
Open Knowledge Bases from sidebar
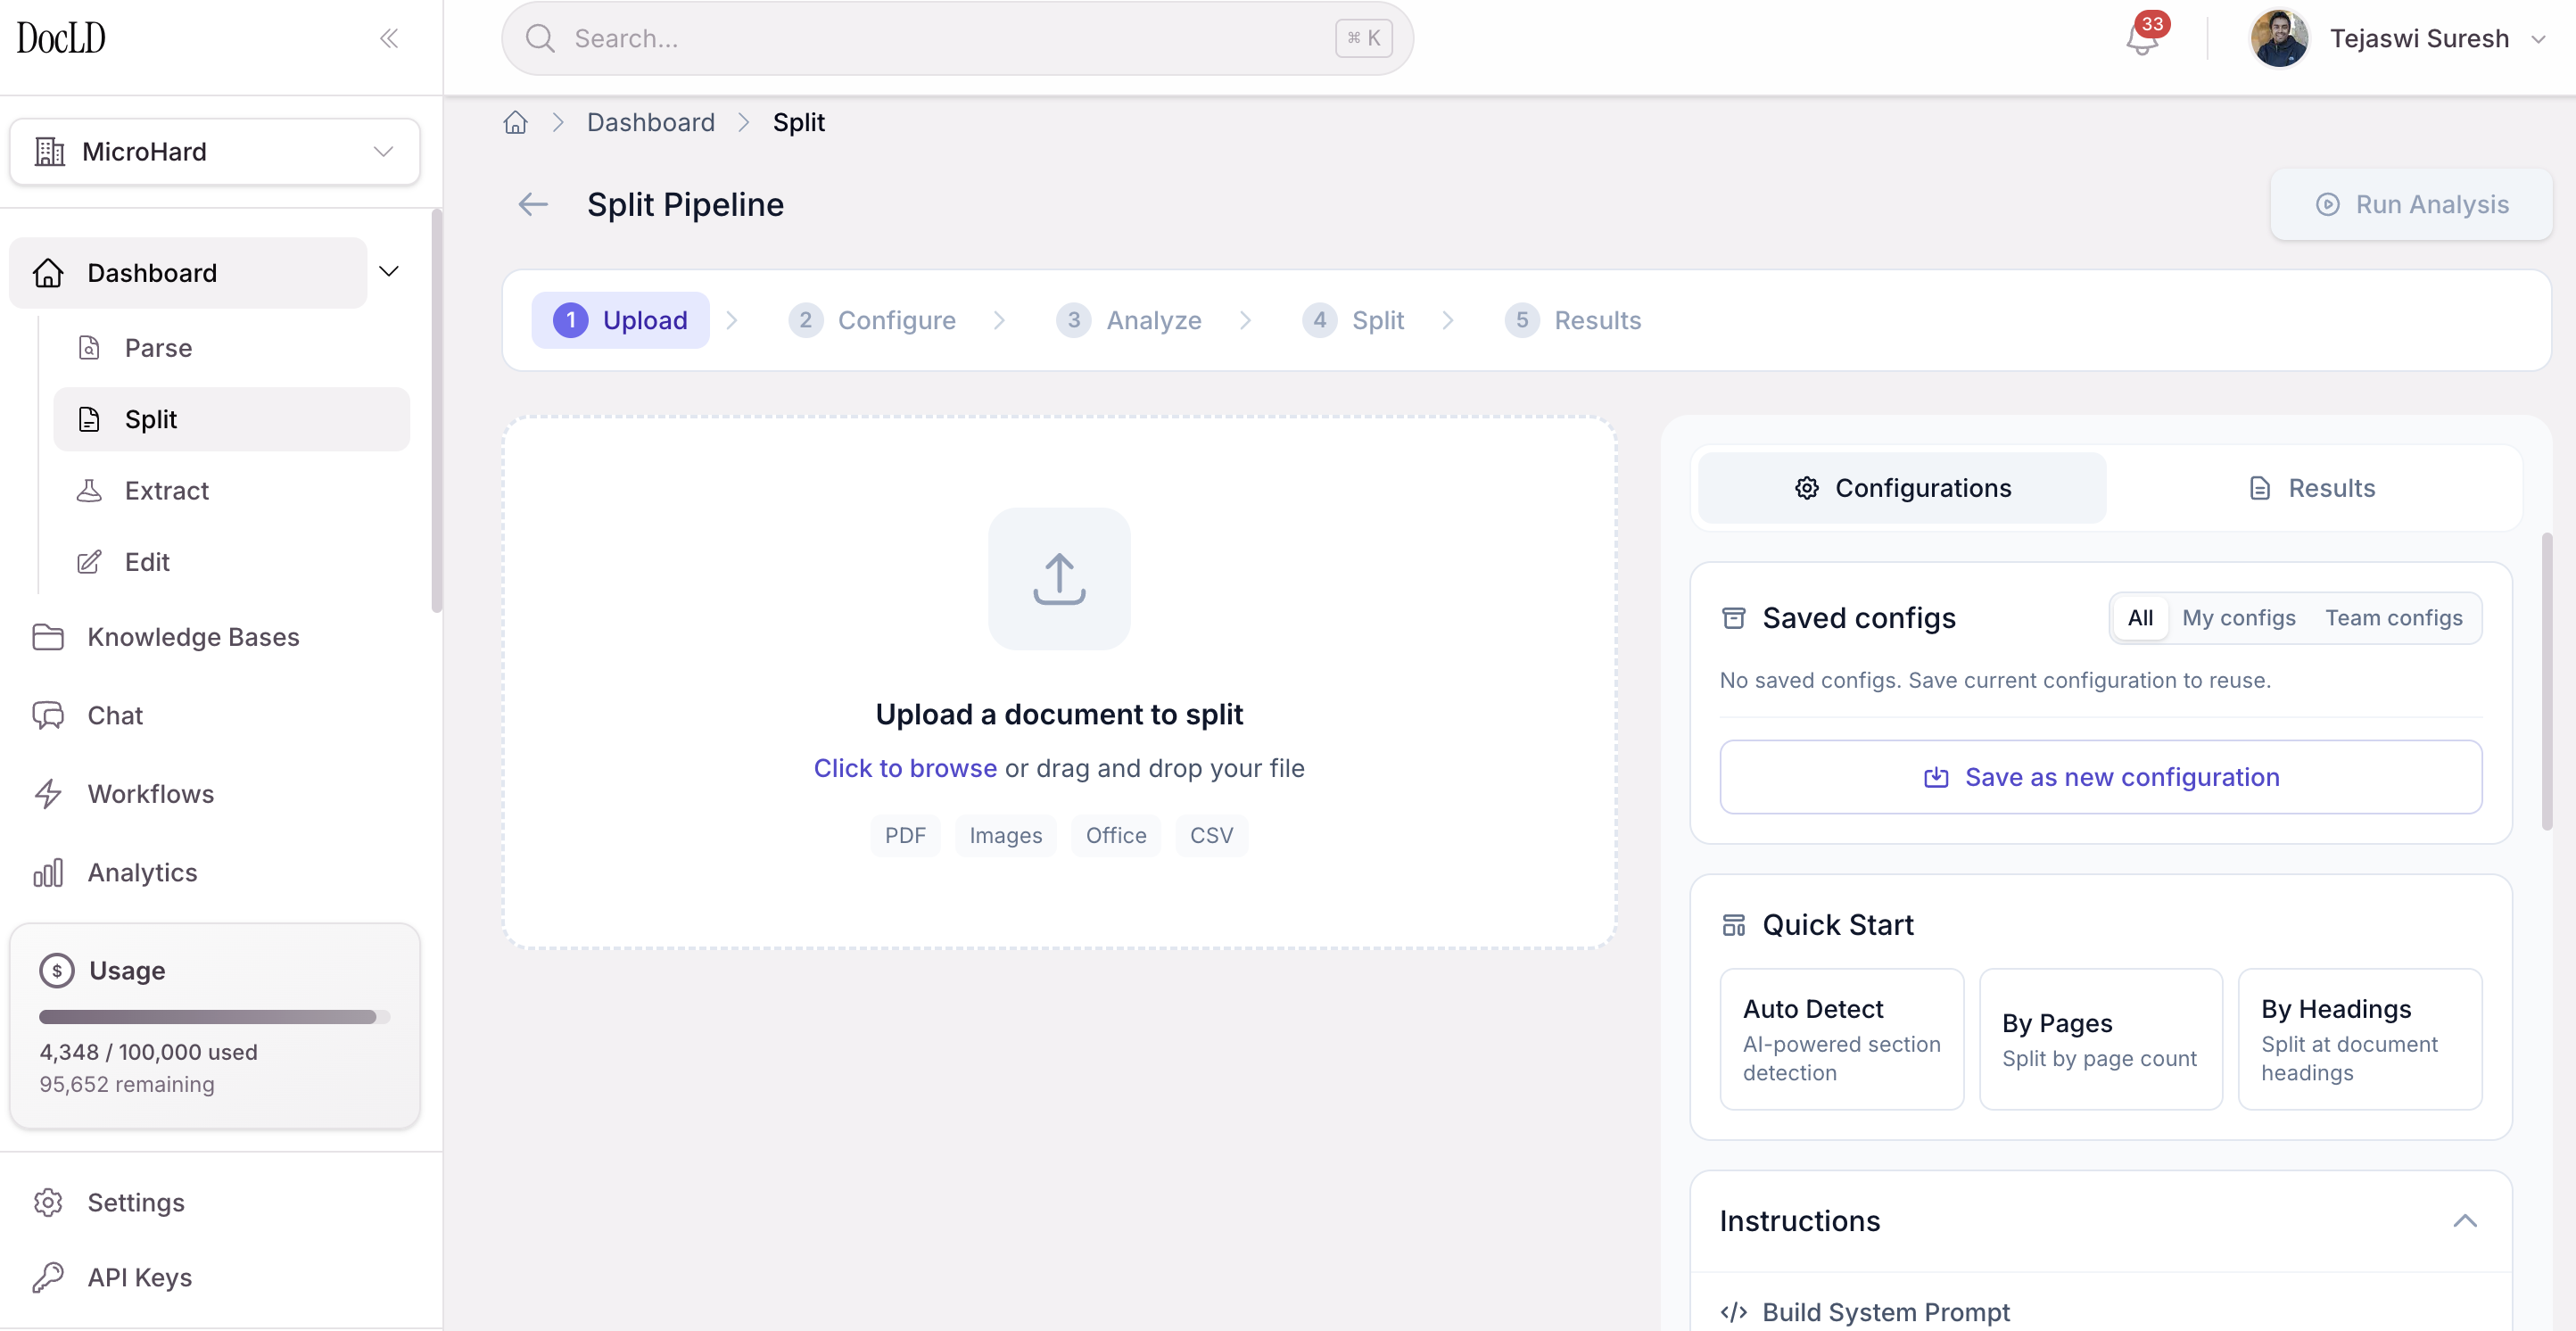pyautogui.click(x=193, y=637)
